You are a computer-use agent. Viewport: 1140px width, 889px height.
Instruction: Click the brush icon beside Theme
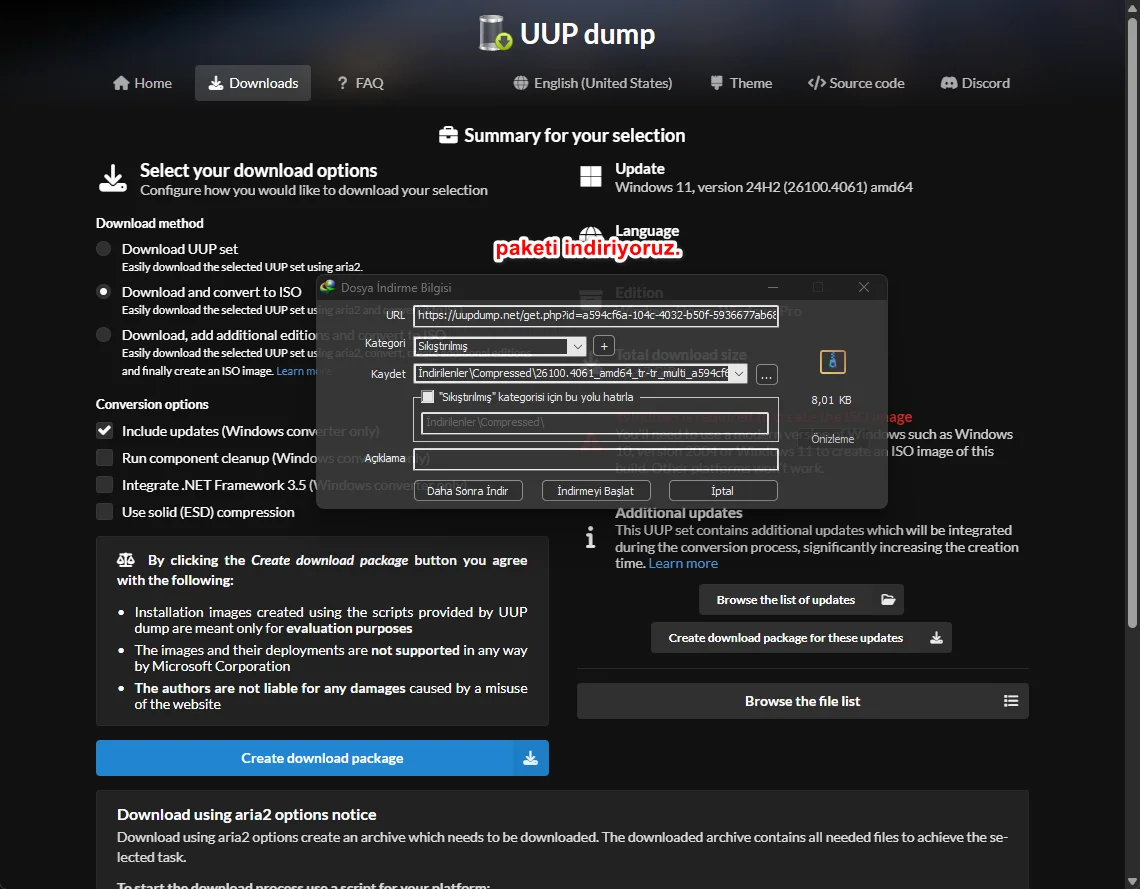pos(716,83)
